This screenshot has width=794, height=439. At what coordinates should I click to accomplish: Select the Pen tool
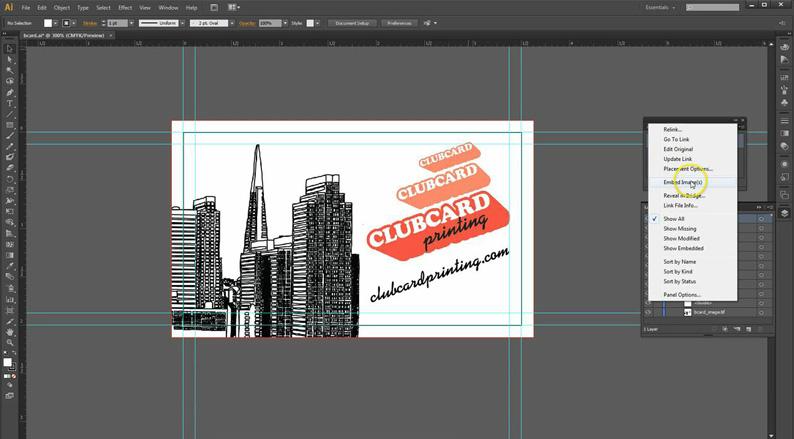point(10,92)
